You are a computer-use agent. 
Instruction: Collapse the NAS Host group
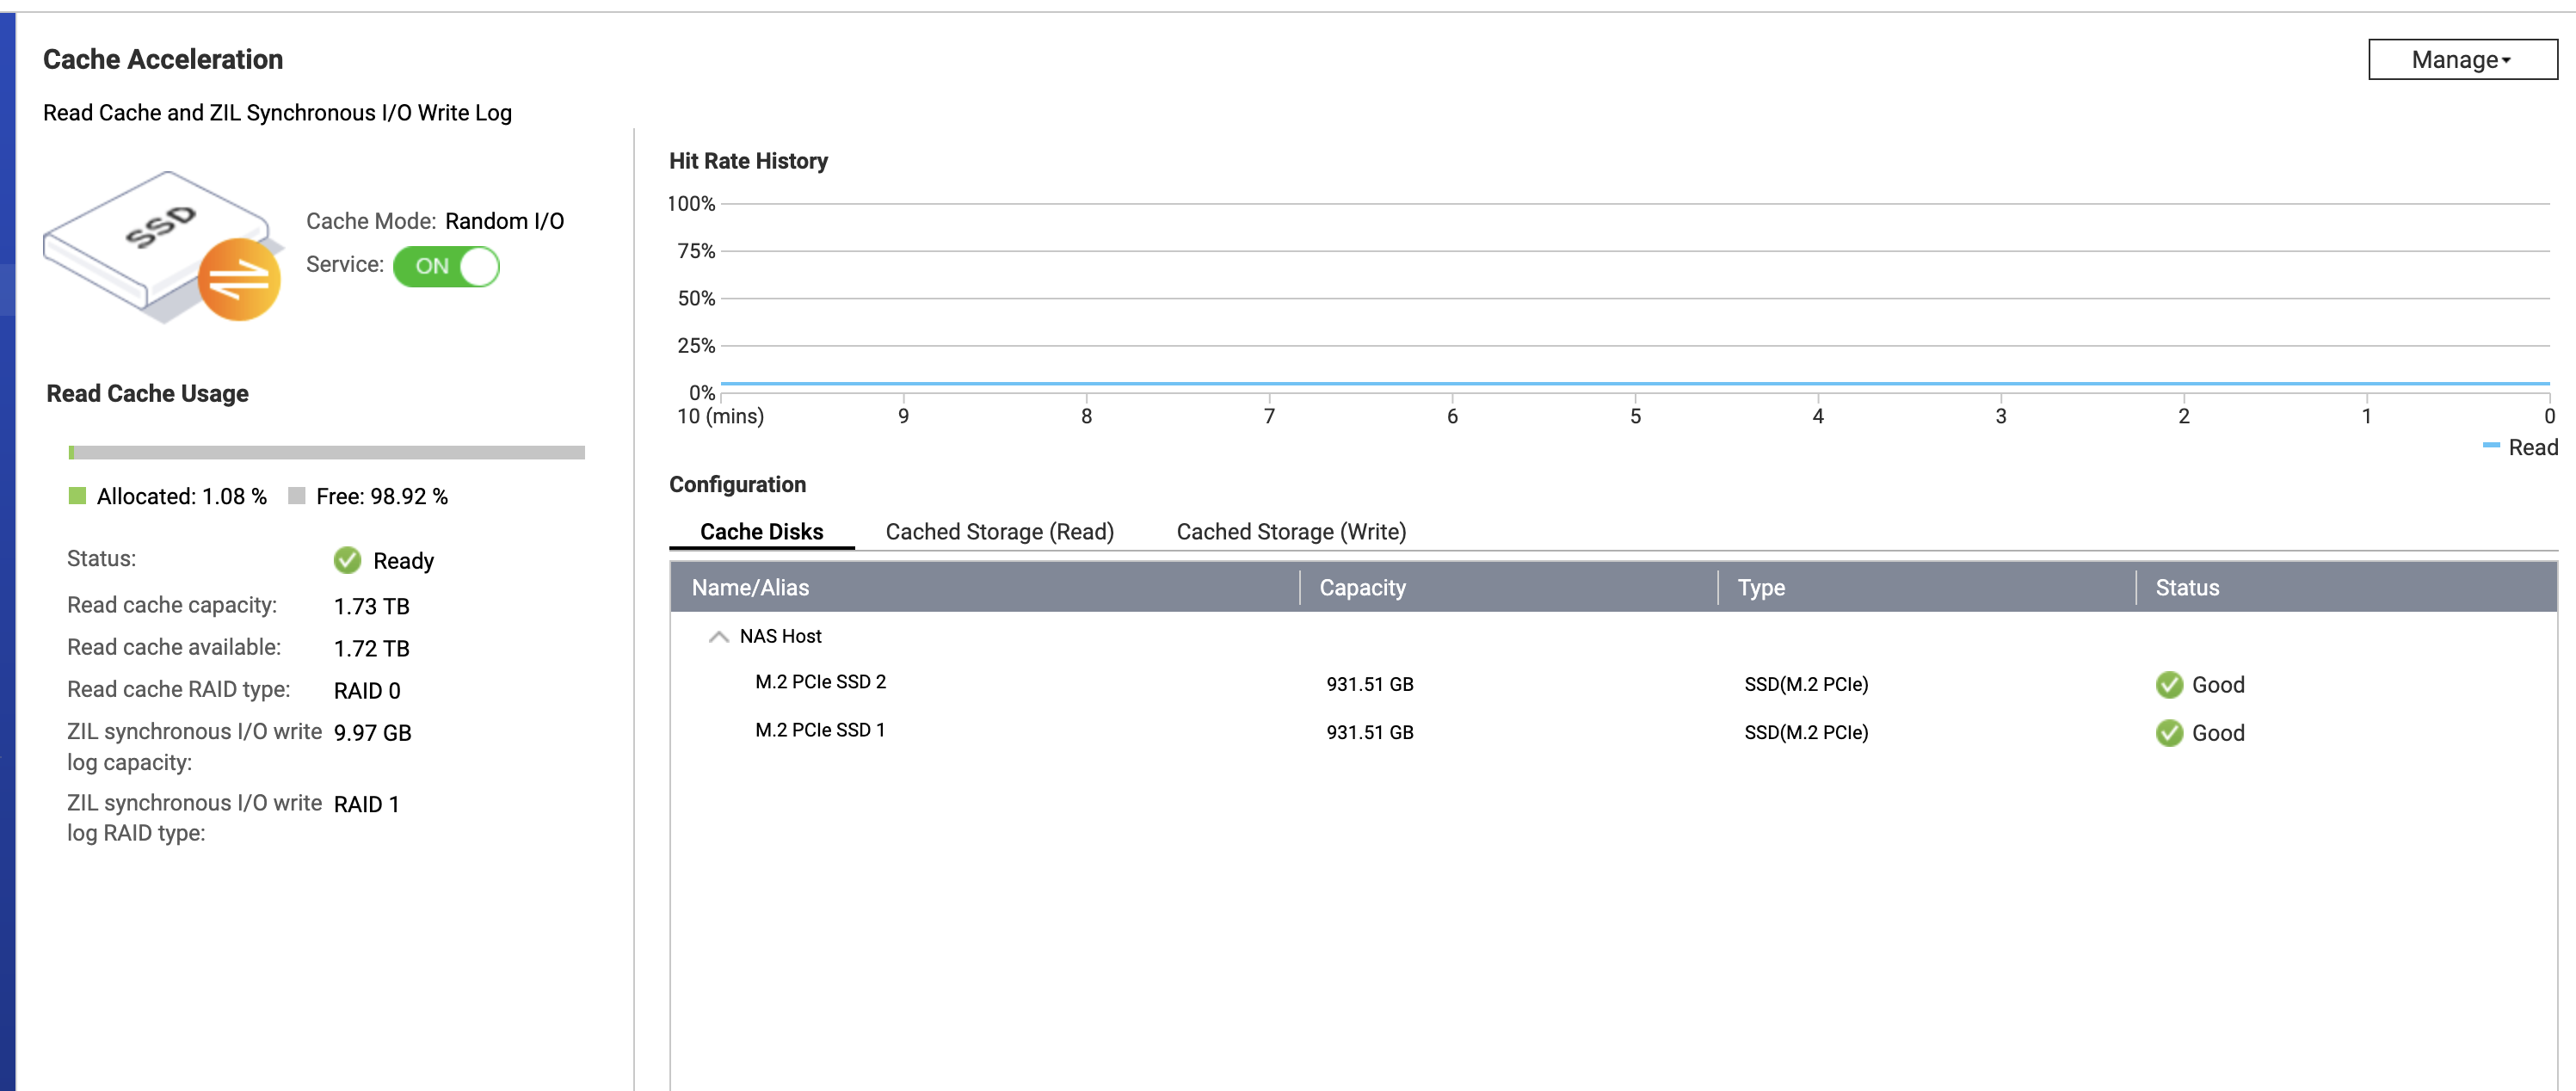click(x=718, y=637)
